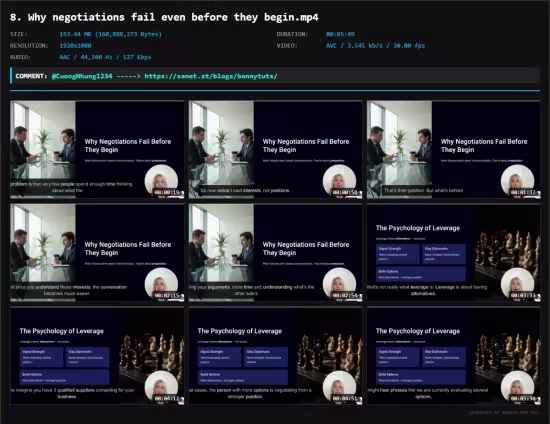Open the chess-slide thumbnail at 00:04:51

275,356
